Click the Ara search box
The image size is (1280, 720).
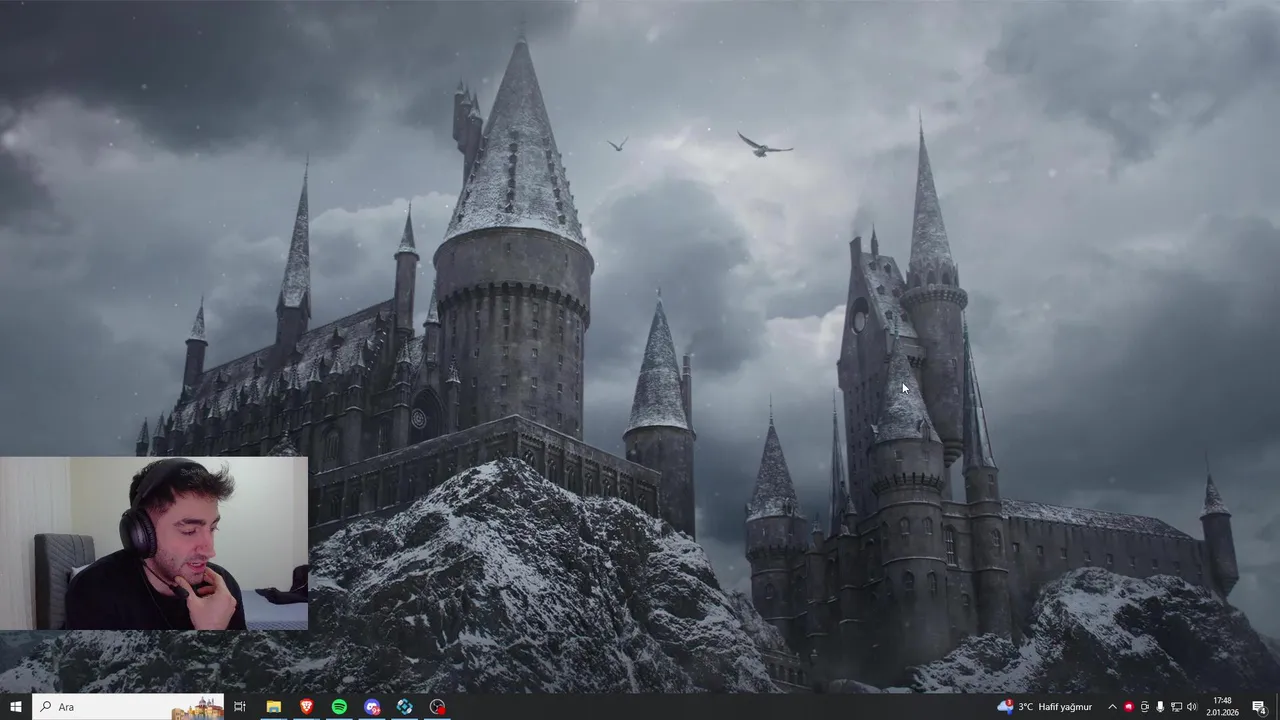coord(128,707)
